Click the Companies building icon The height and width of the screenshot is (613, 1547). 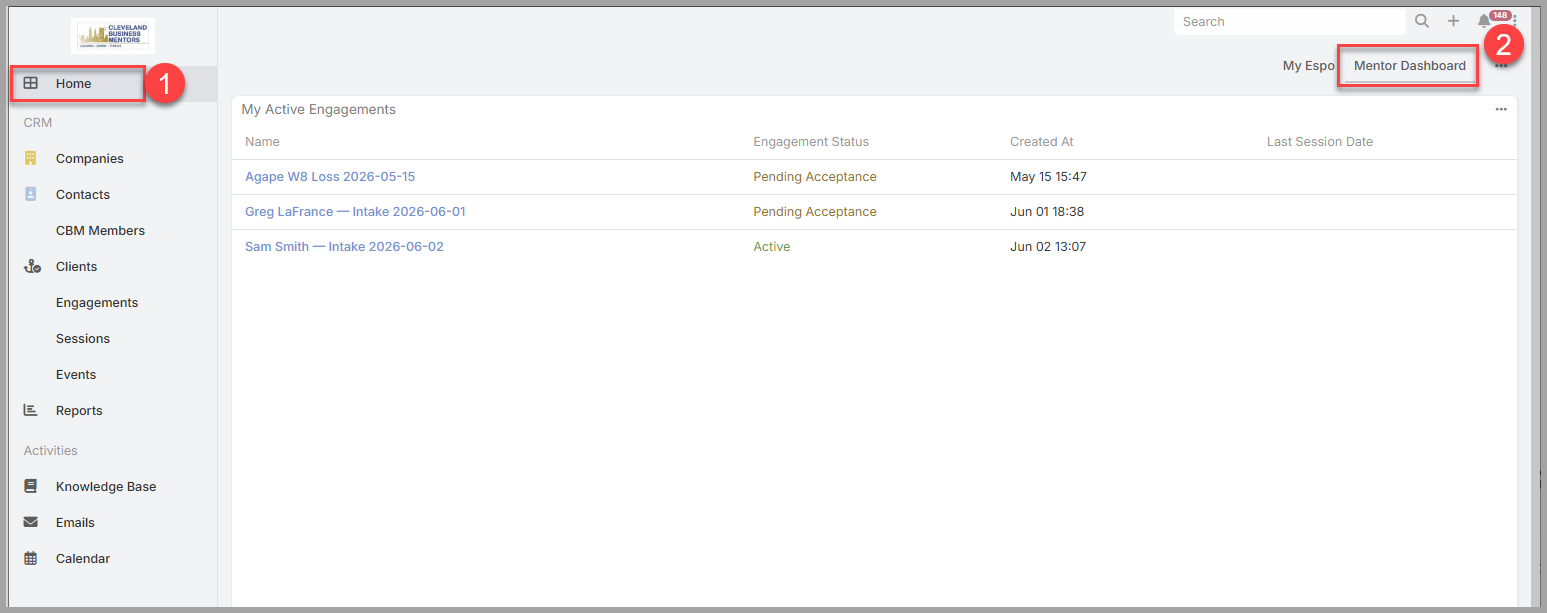pyautogui.click(x=31, y=159)
